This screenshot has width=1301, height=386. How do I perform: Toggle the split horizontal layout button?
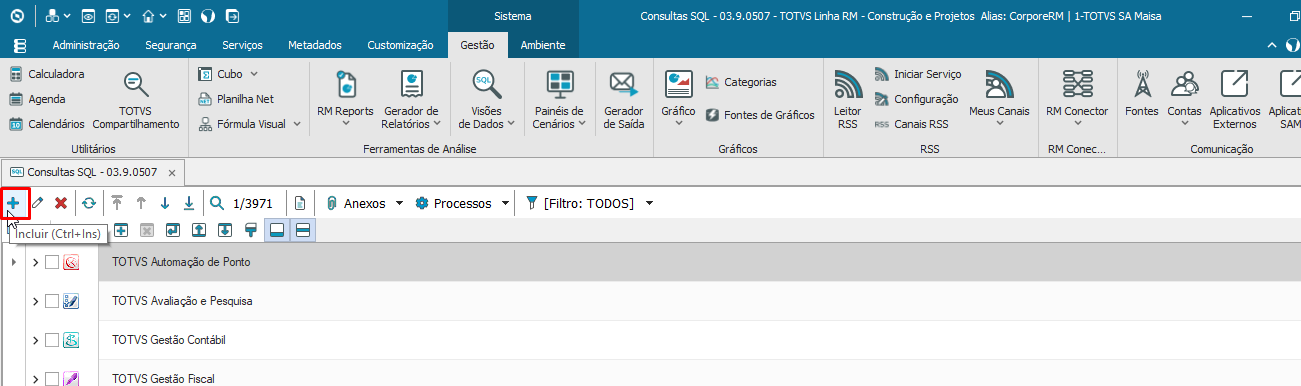point(303,230)
